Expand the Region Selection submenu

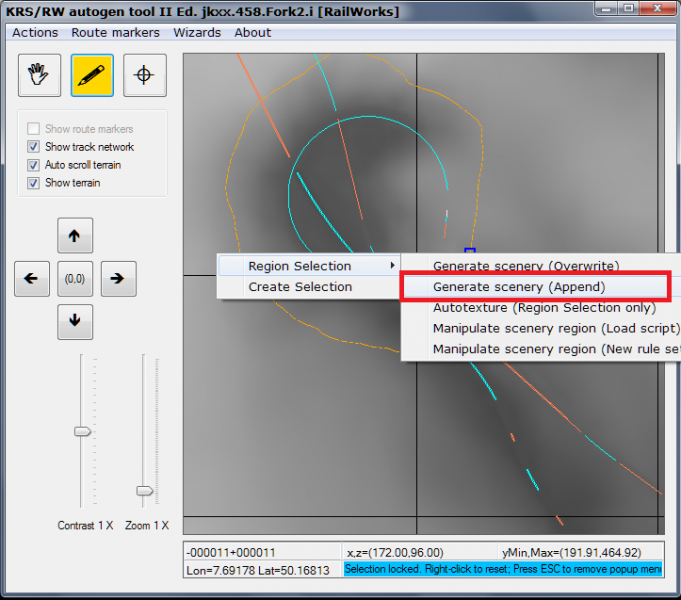click(x=309, y=266)
